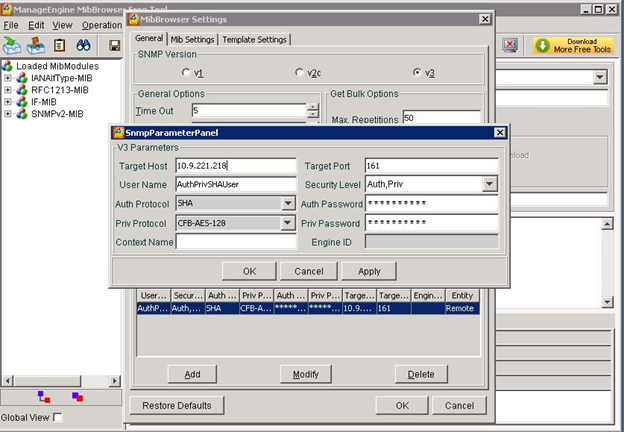This screenshot has width=624, height=432.
Task: Click the RFC1213-MIB module icon
Action: pos(22,90)
